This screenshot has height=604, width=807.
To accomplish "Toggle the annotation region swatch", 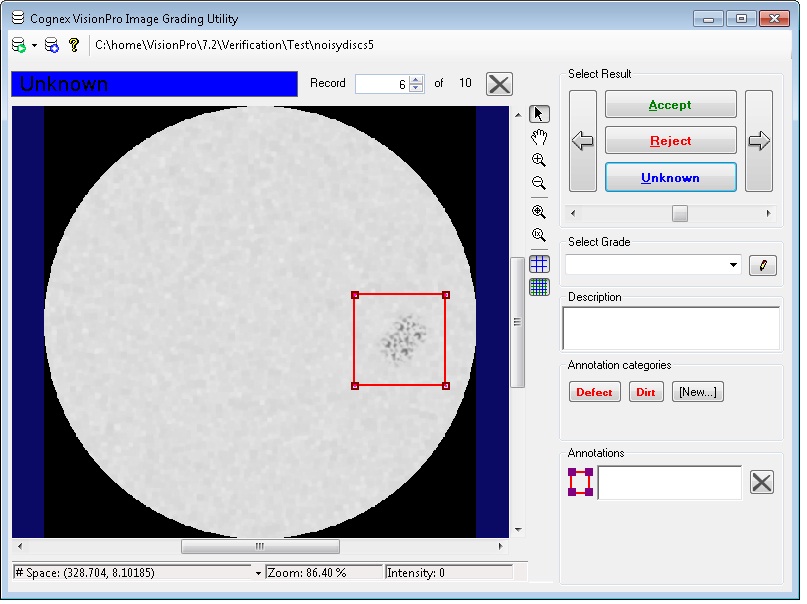I will pyautogui.click(x=581, y=482).
